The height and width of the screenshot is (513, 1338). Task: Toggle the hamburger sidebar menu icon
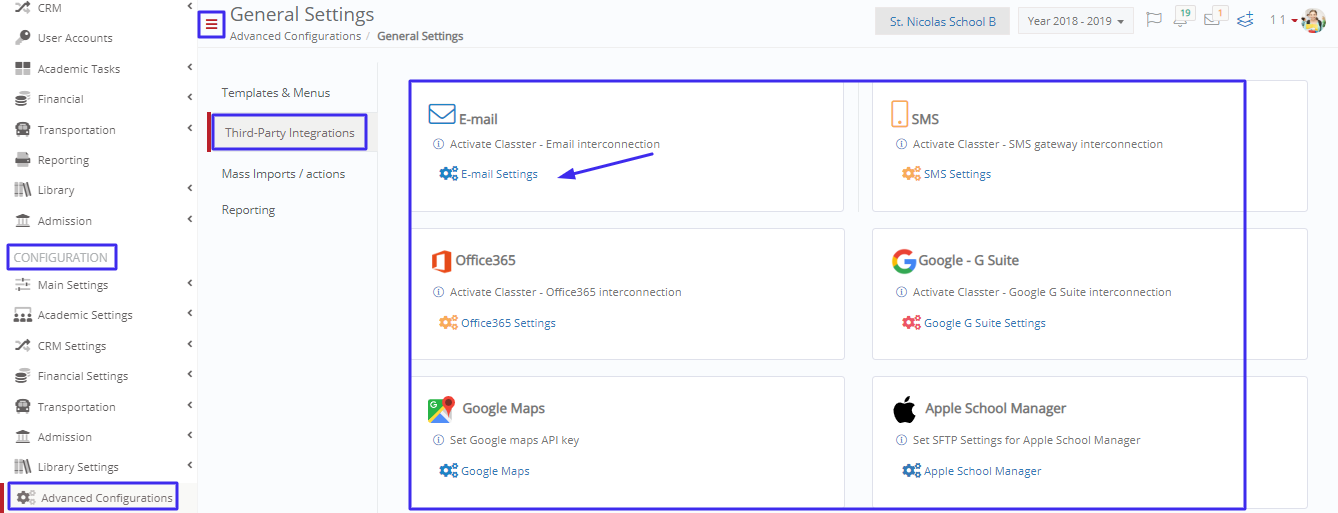(x=211, y=24)
